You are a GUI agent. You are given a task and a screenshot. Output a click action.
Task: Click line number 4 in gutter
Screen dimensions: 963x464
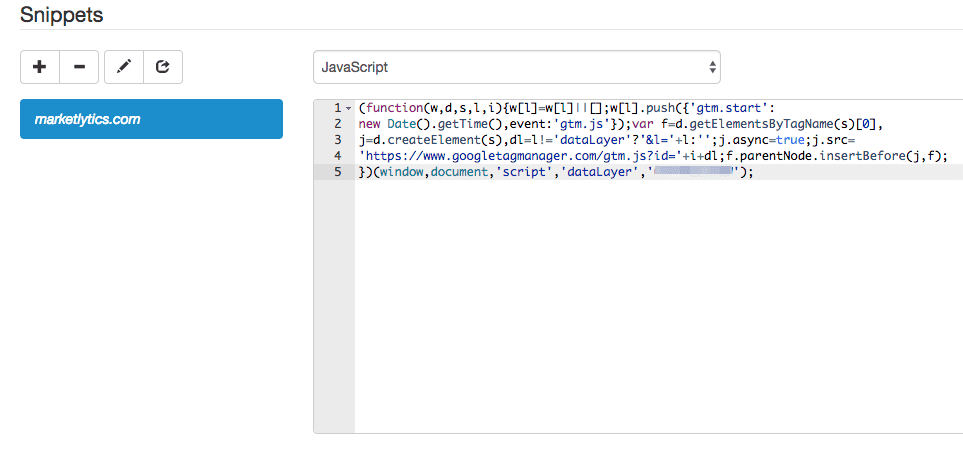(337, 156)
